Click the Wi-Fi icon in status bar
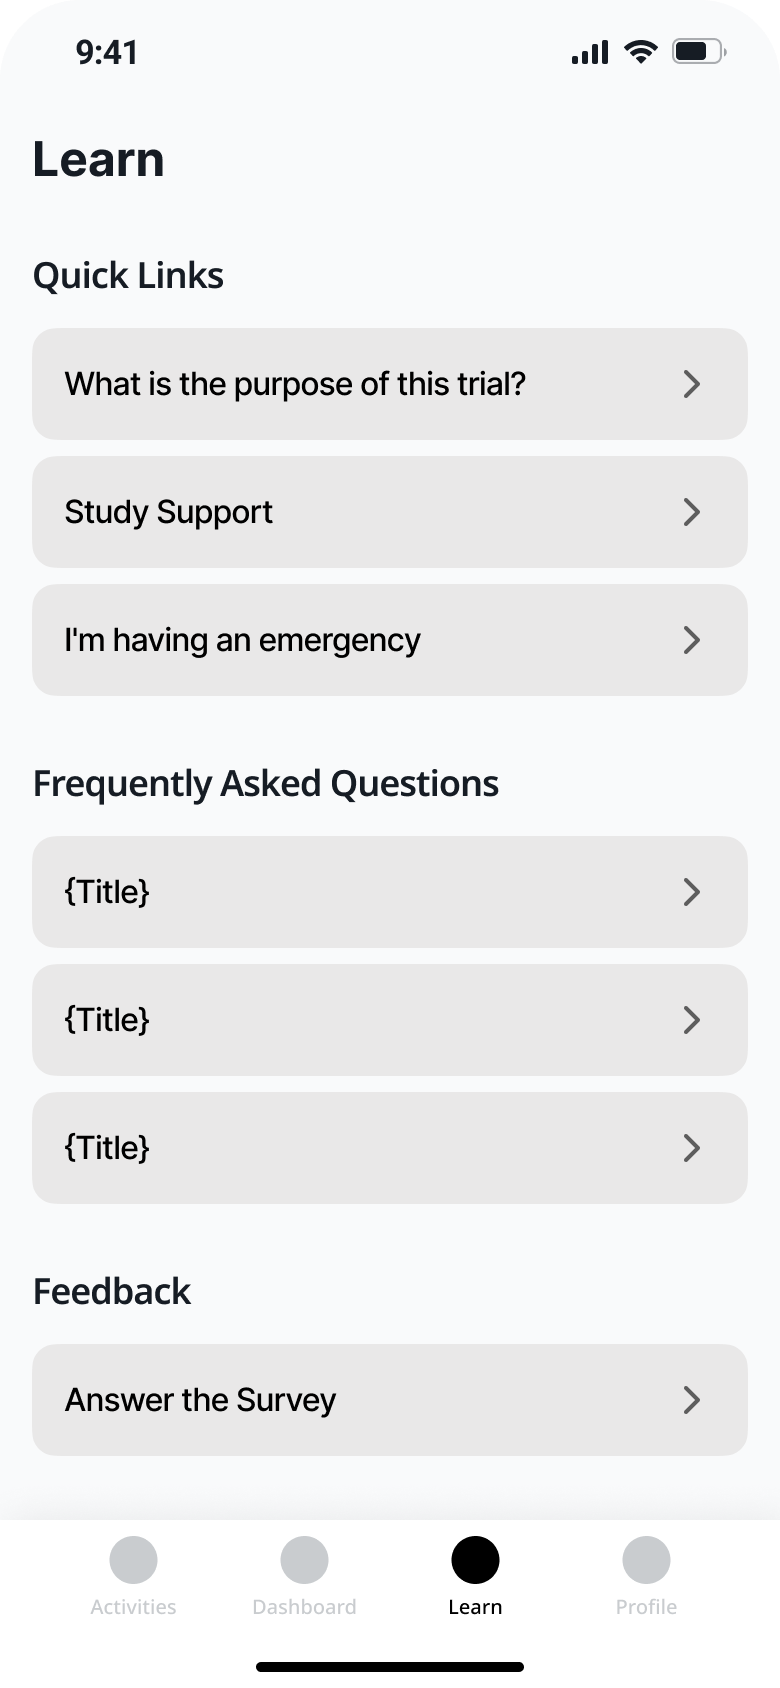The width and height of the screenshot is (780, 1688). click(x=640, y=51)
